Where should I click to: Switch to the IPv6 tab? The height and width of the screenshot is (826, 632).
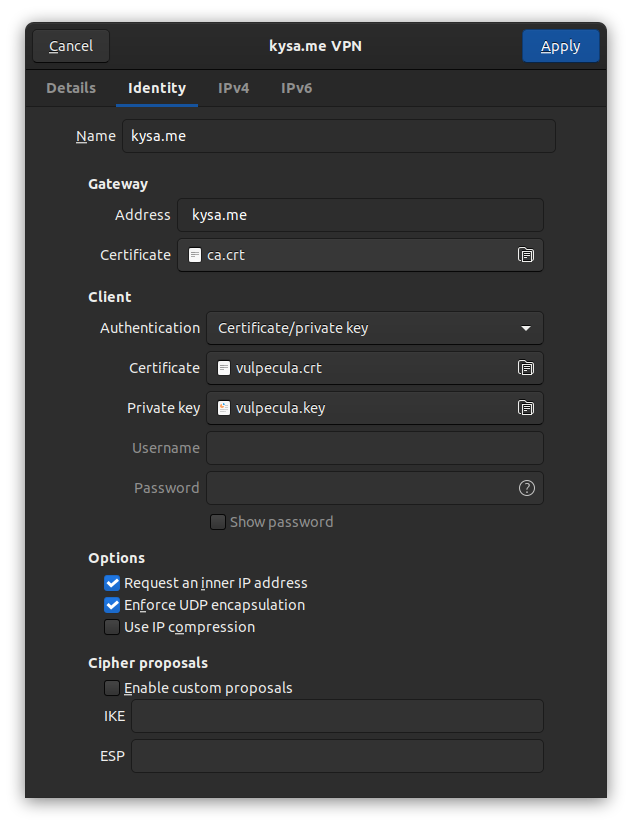(x=297, y=88)
